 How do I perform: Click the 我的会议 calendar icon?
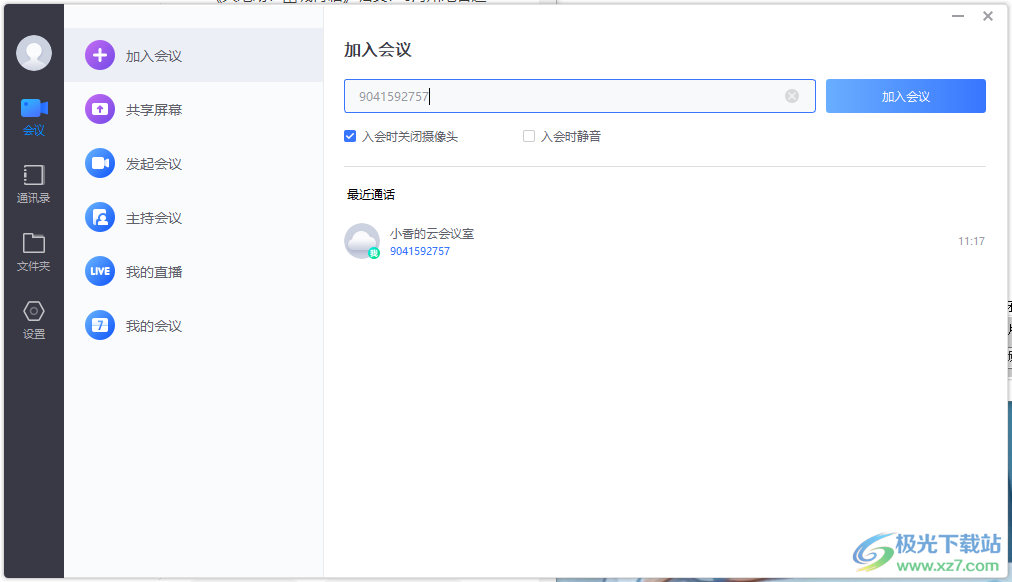[x=100, y=325]
